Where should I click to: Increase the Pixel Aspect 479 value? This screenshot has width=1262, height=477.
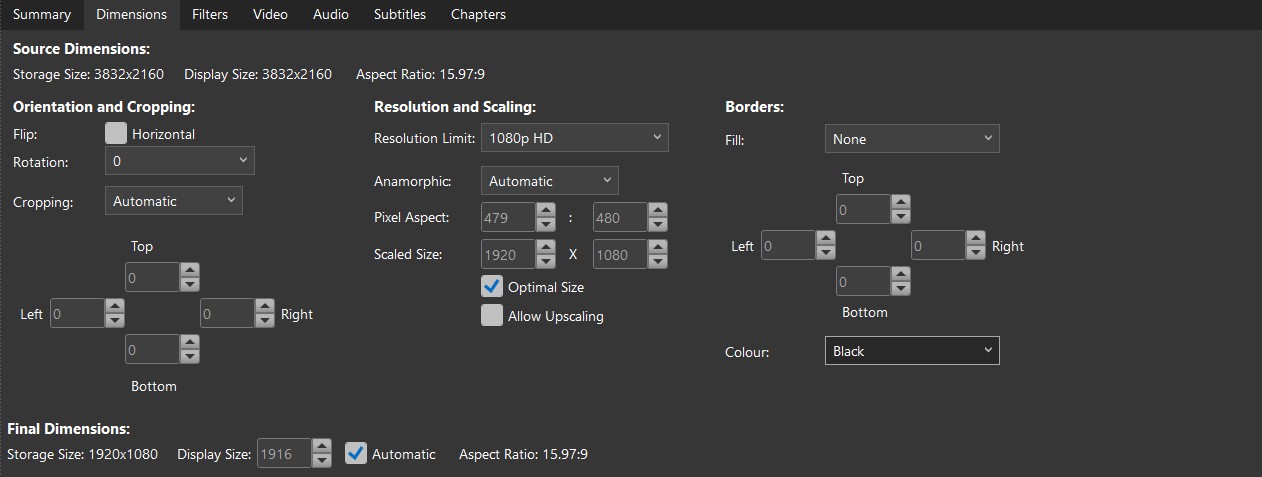[x=546, y=210]
